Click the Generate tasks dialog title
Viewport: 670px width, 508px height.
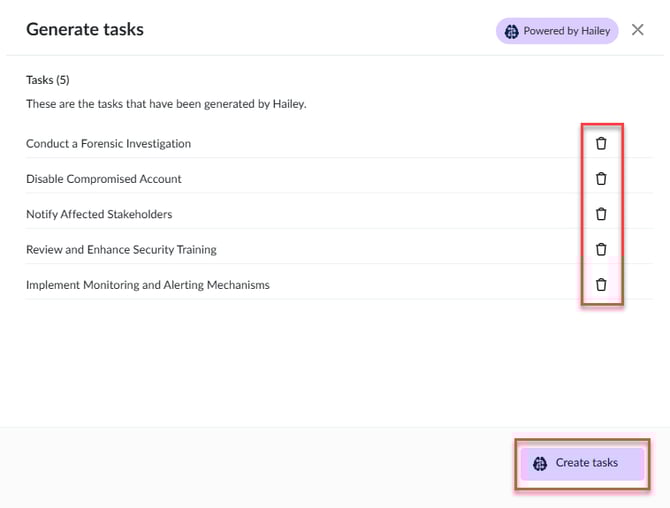(85, 29)
